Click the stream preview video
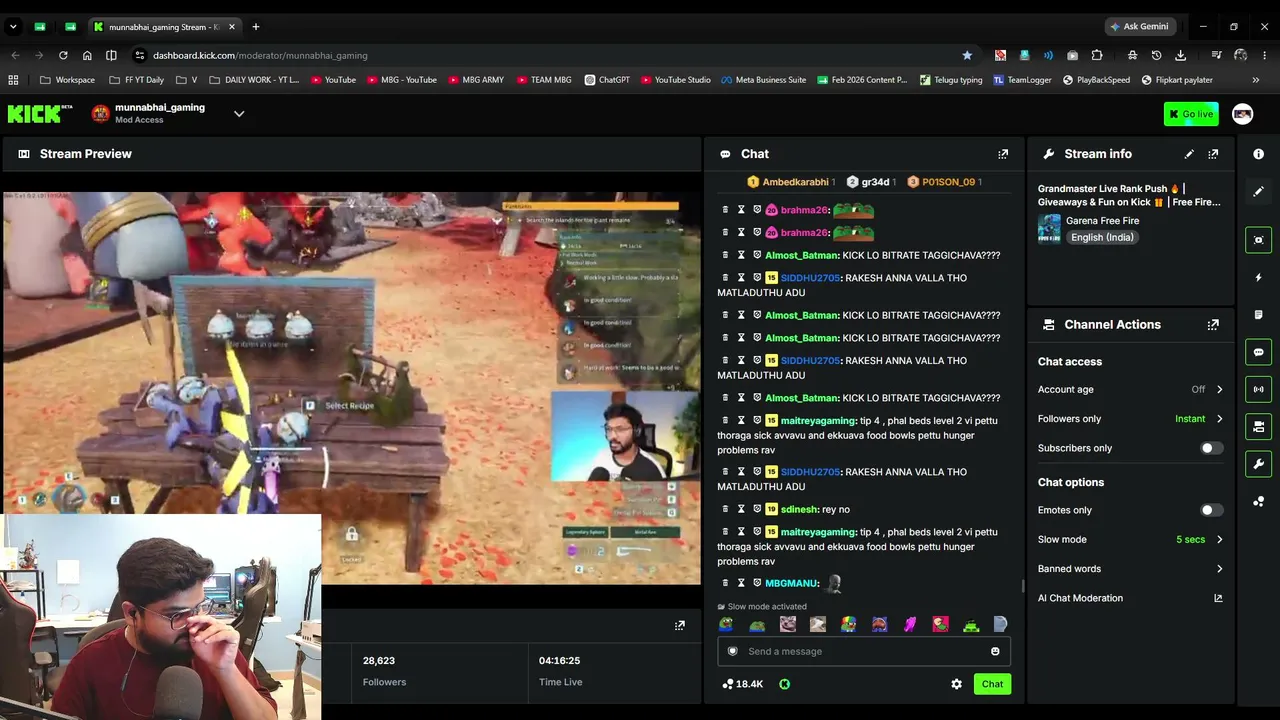 (351, 388)
